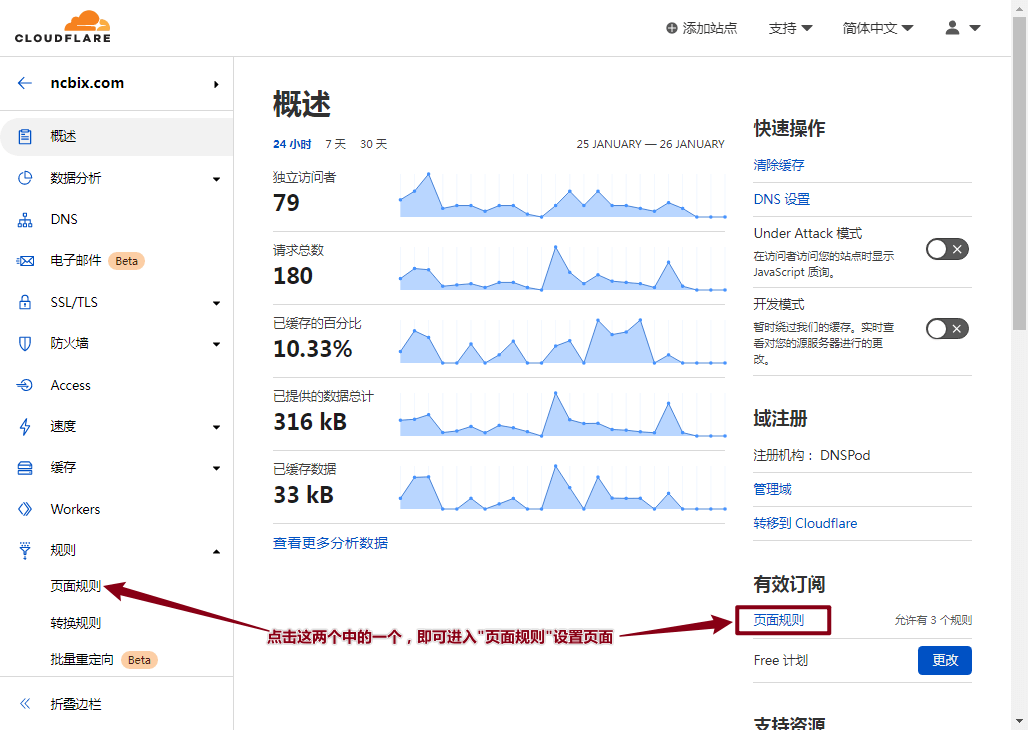Viewport: 1028px width, 730px height.
Task: Click the 规则 funnel icon
Action: 25,550
